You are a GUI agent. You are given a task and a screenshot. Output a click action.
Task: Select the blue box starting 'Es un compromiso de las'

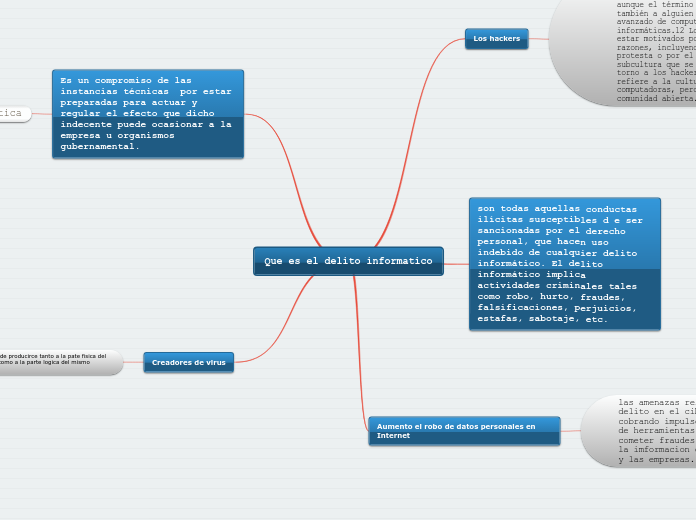(x=148, y=114)
